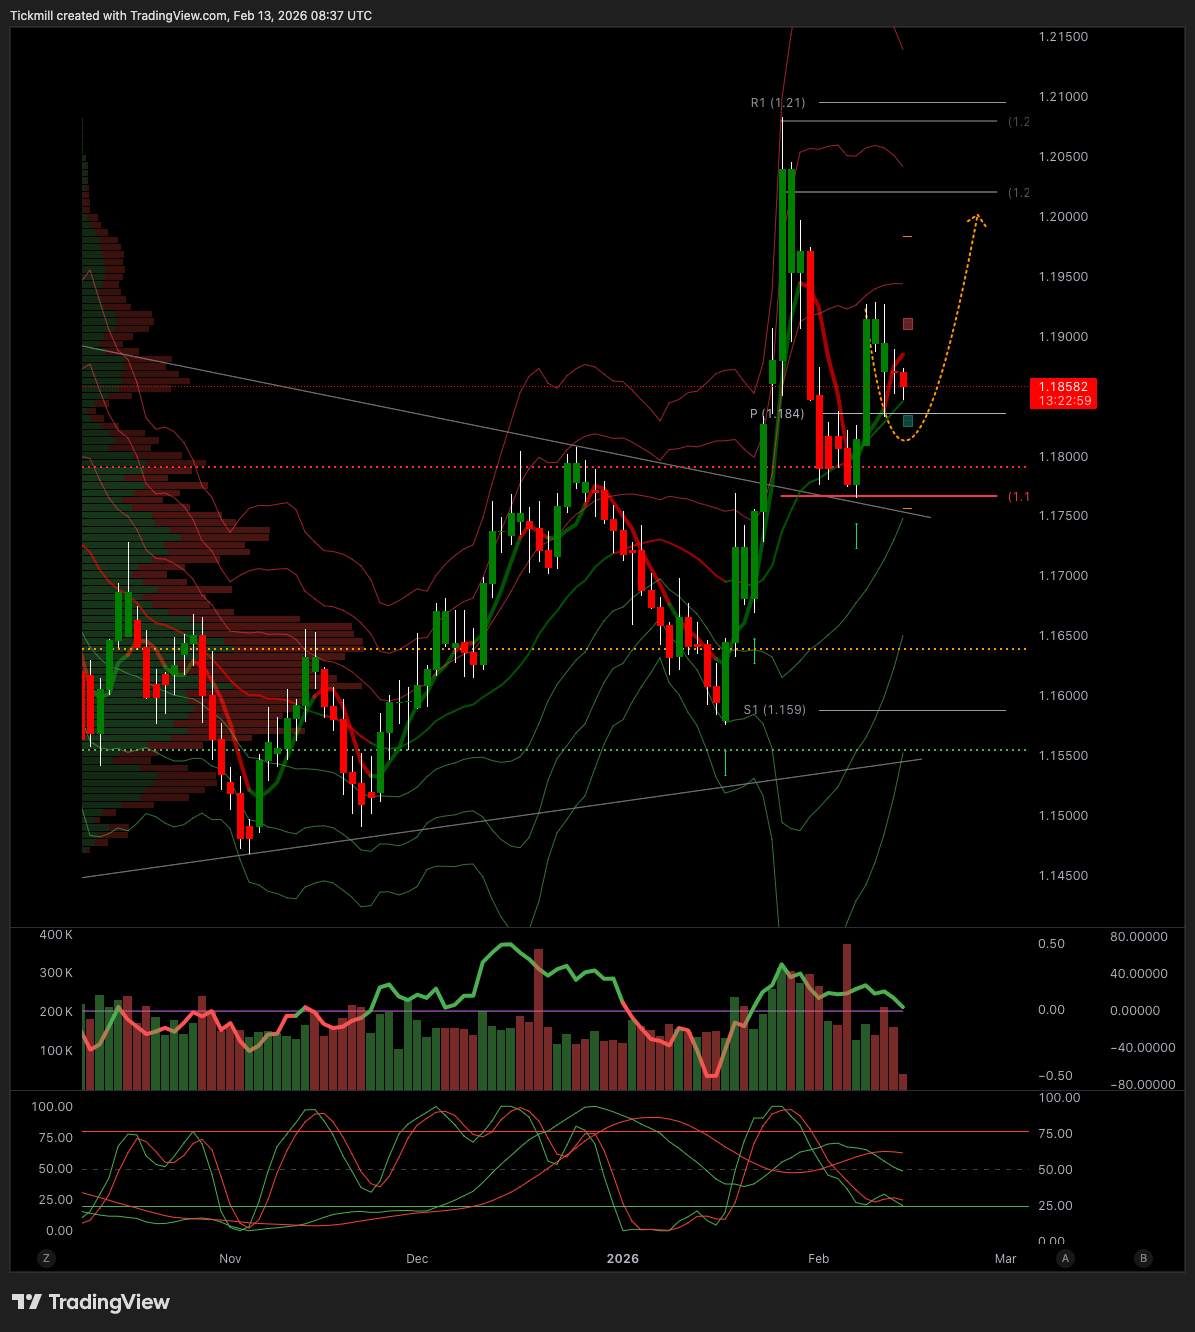
Task: Click the teal square marker below latest candle
Action: tap(908, 421)
